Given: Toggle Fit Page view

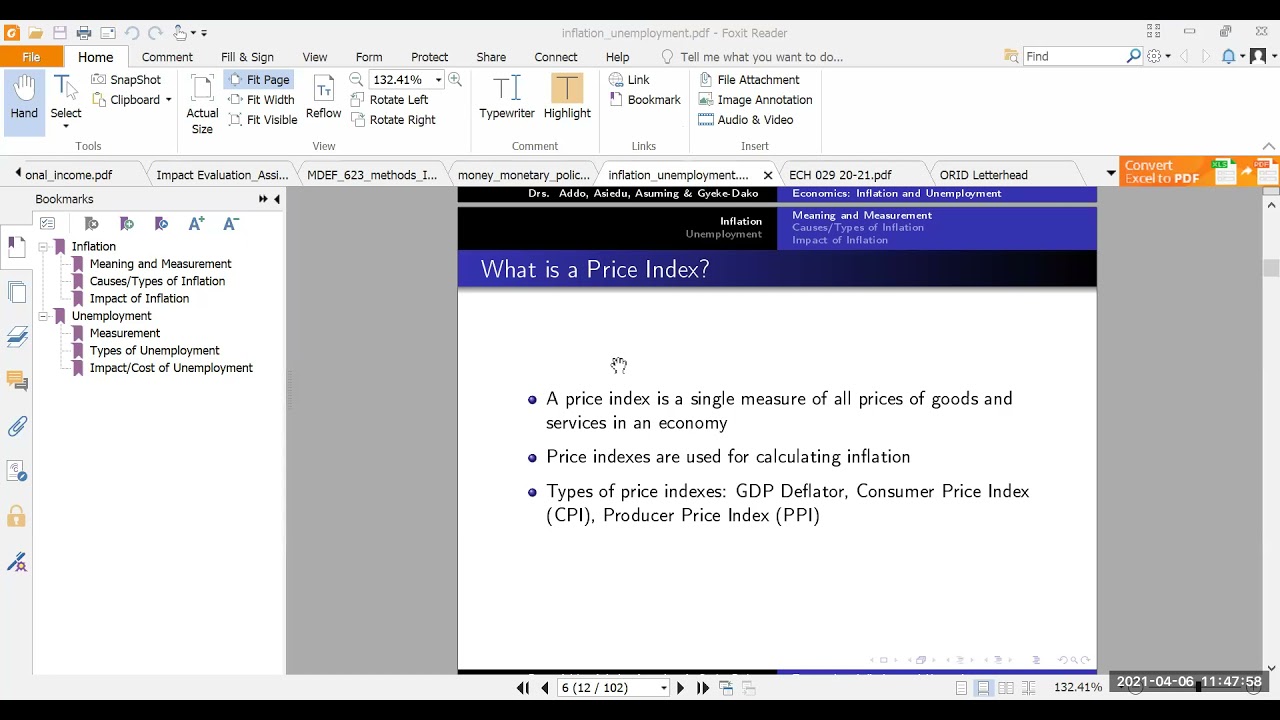Looking at the screenshot, I should (259, 79).
